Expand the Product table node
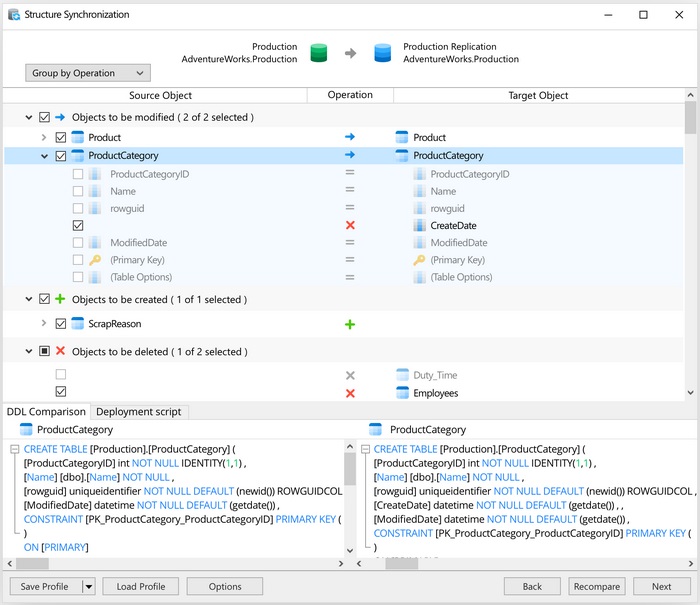700x605 pixels. point(44,137)
